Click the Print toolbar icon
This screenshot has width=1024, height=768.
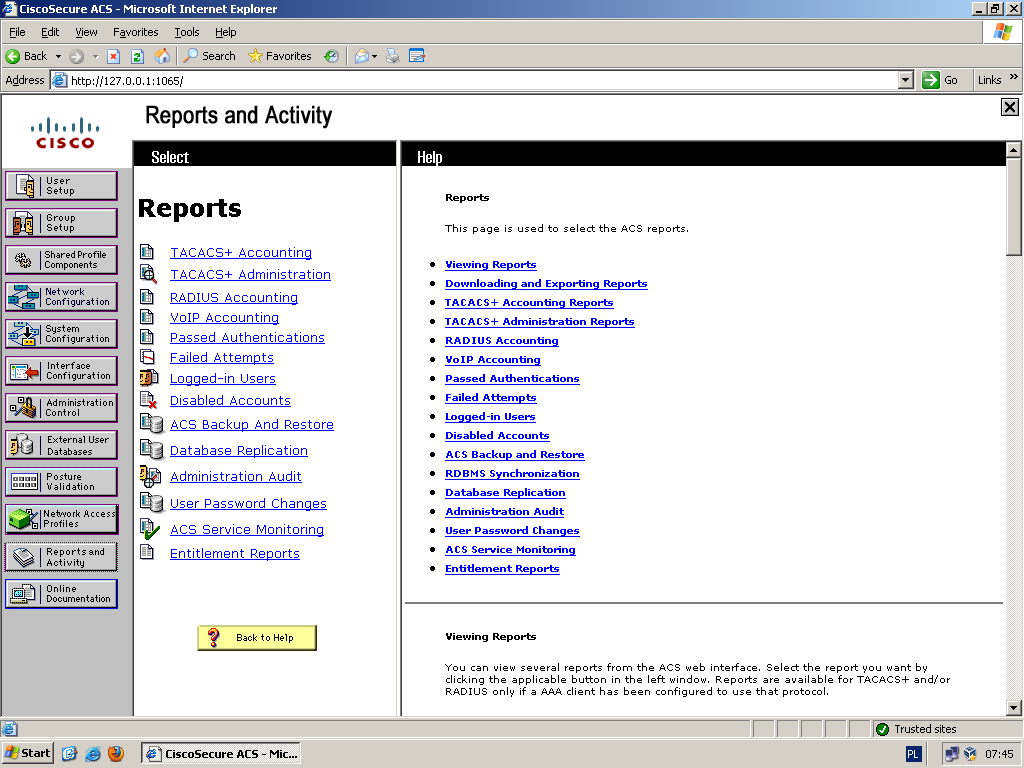392,56
